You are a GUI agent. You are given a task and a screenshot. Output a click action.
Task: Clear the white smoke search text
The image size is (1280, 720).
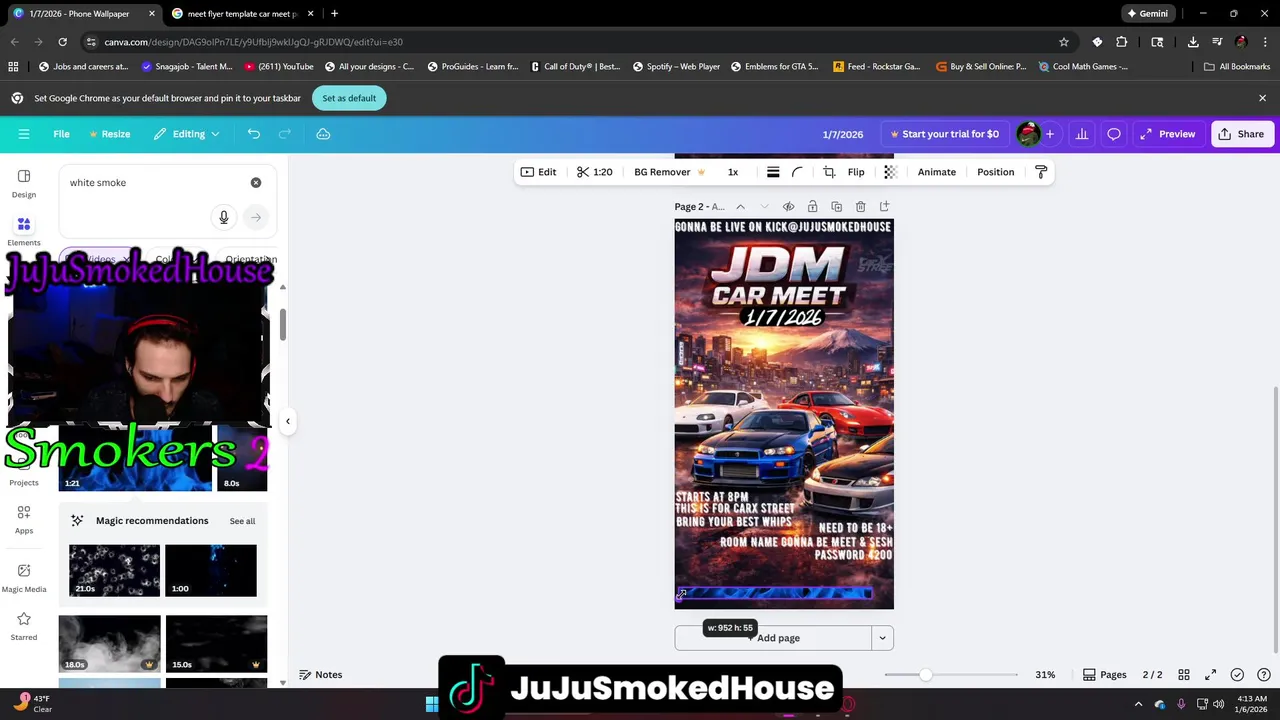pos(256,183)
